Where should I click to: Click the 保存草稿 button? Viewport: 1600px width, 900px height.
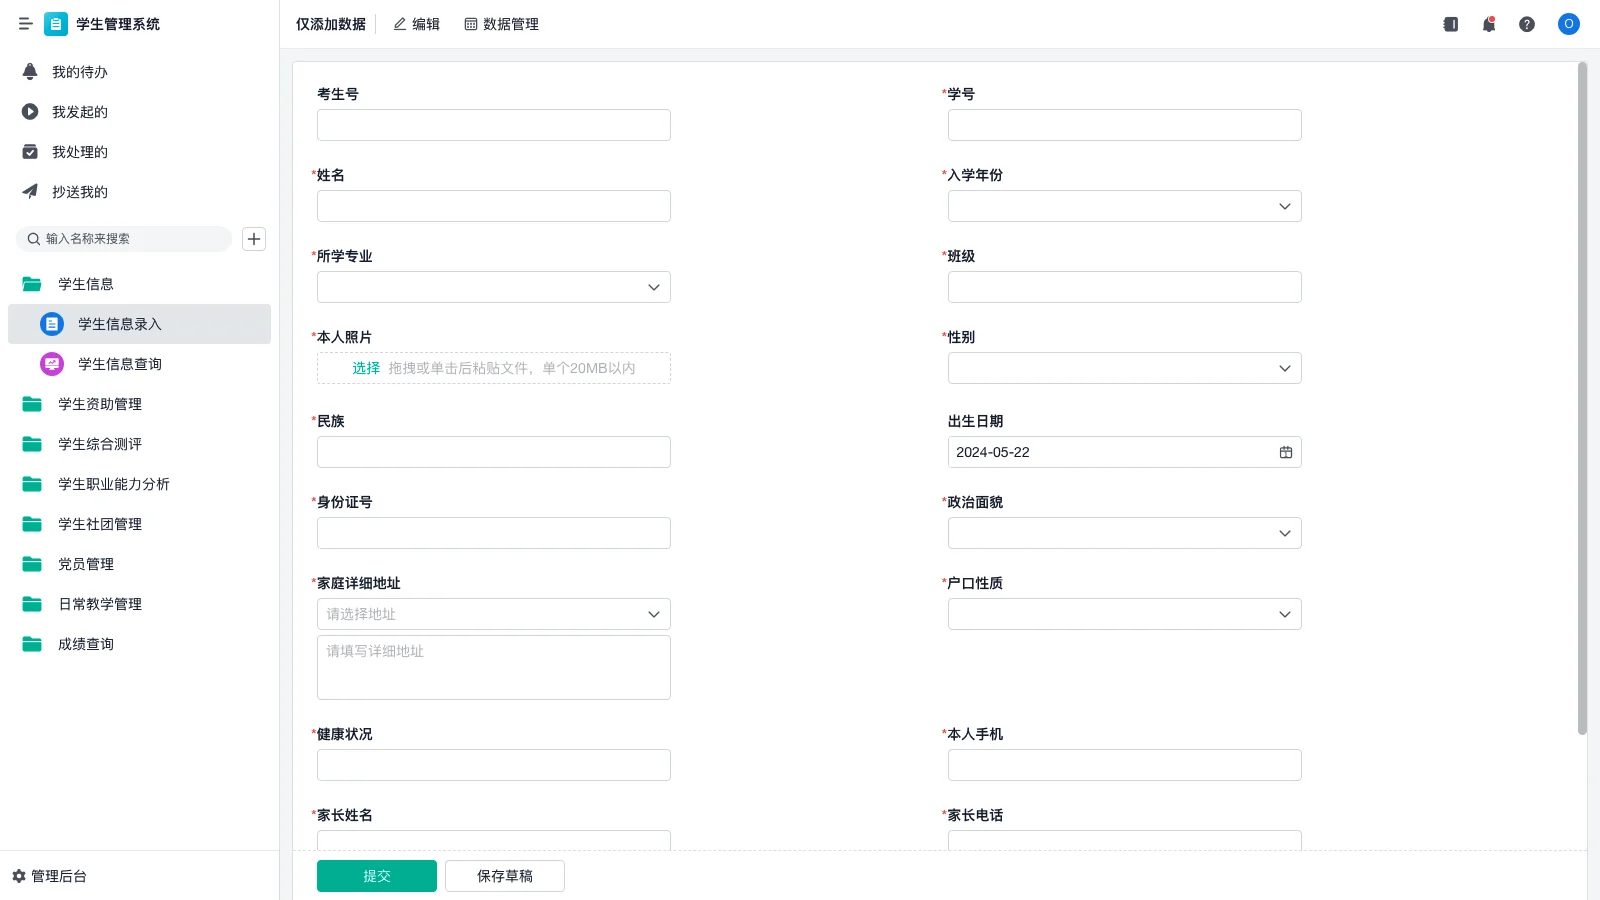(504, 875)
